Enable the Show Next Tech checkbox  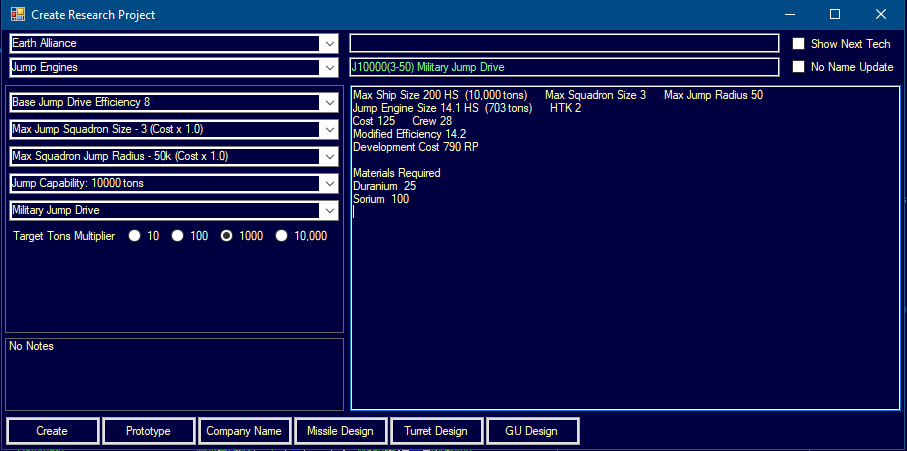pyautogui.click(x=798, y=43)
